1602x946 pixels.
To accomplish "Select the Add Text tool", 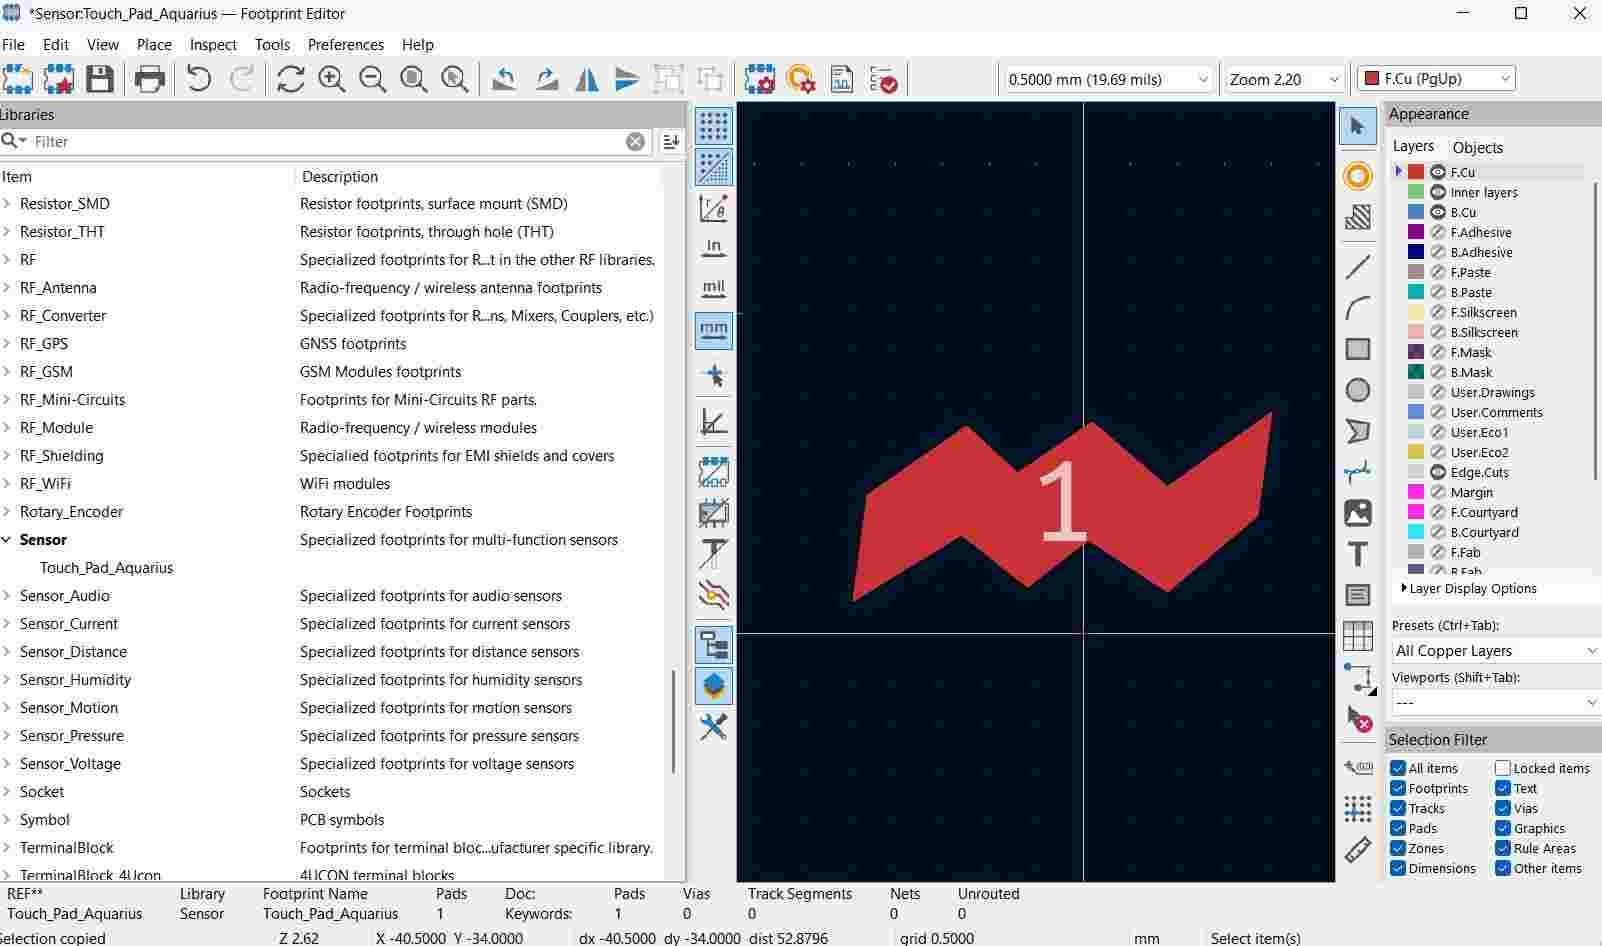I will [1357, 553].
